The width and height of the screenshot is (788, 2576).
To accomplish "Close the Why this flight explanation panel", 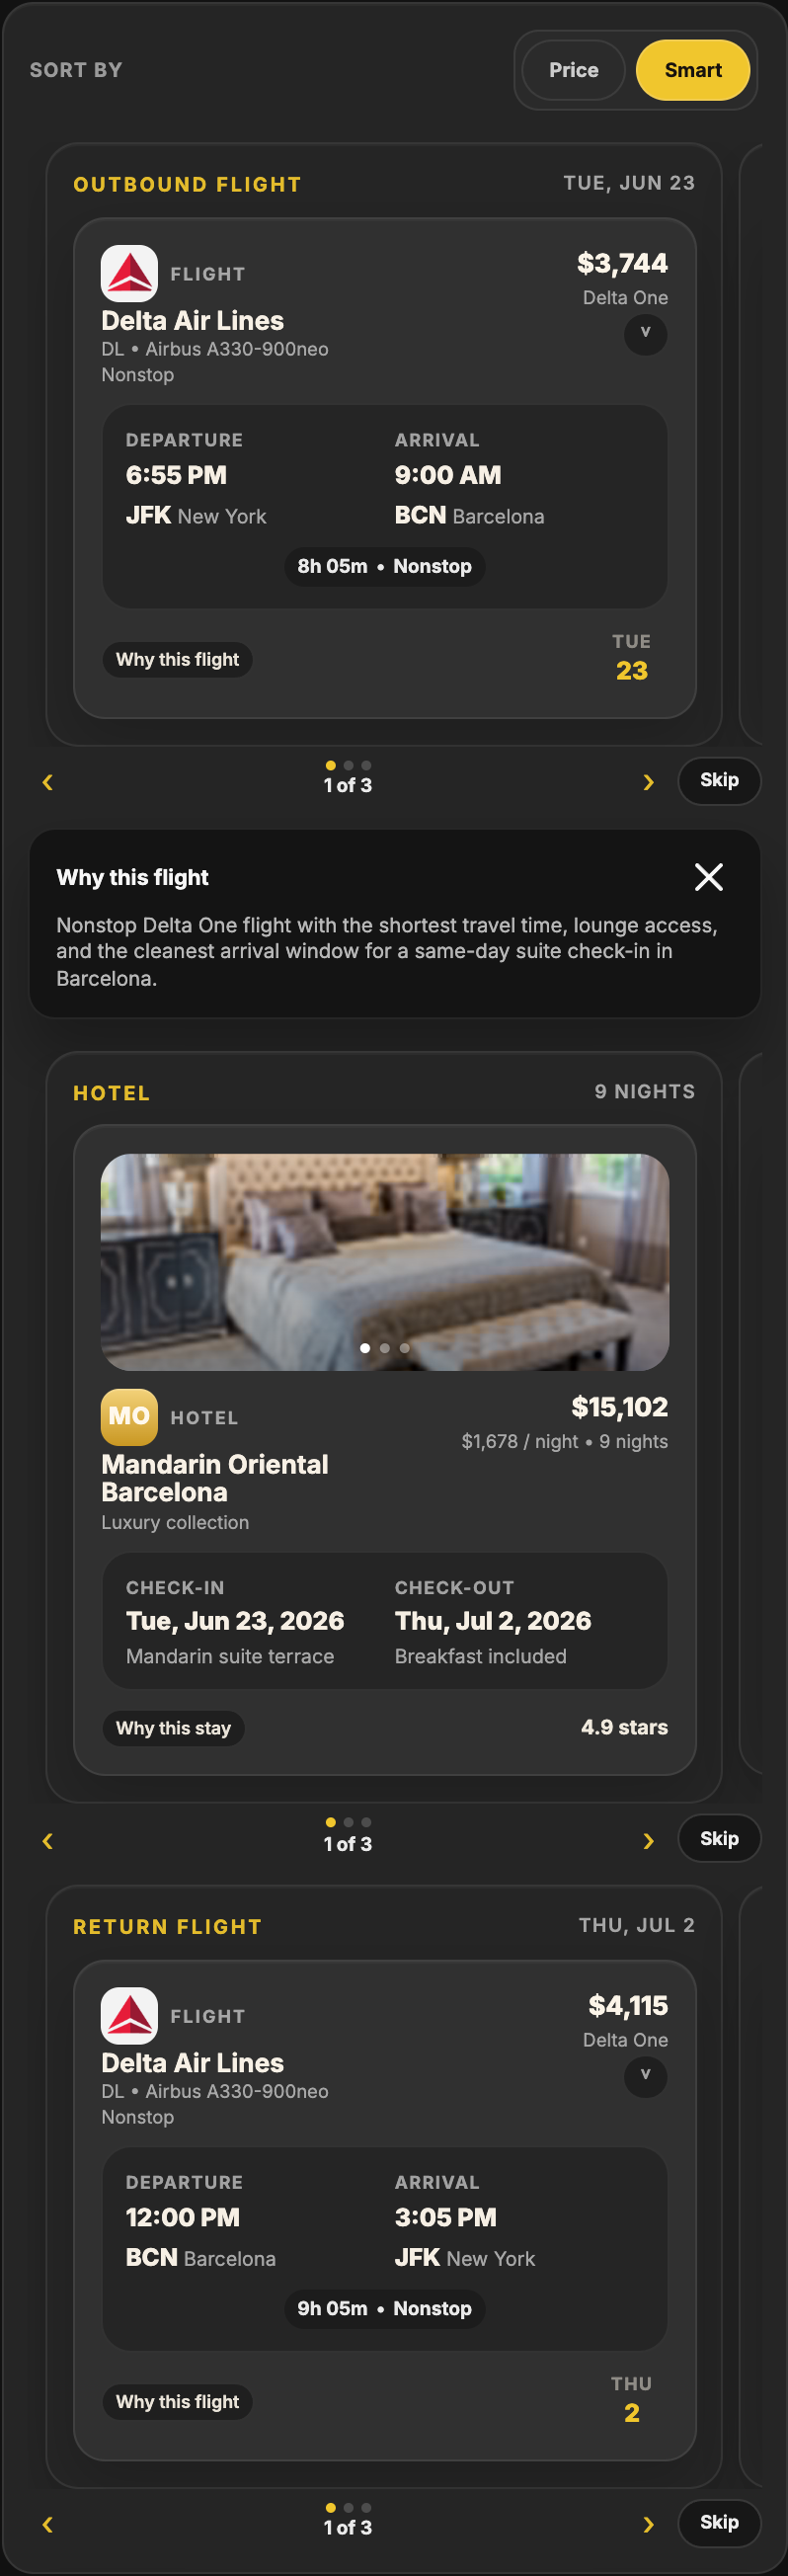I will (x=708, y=877).
